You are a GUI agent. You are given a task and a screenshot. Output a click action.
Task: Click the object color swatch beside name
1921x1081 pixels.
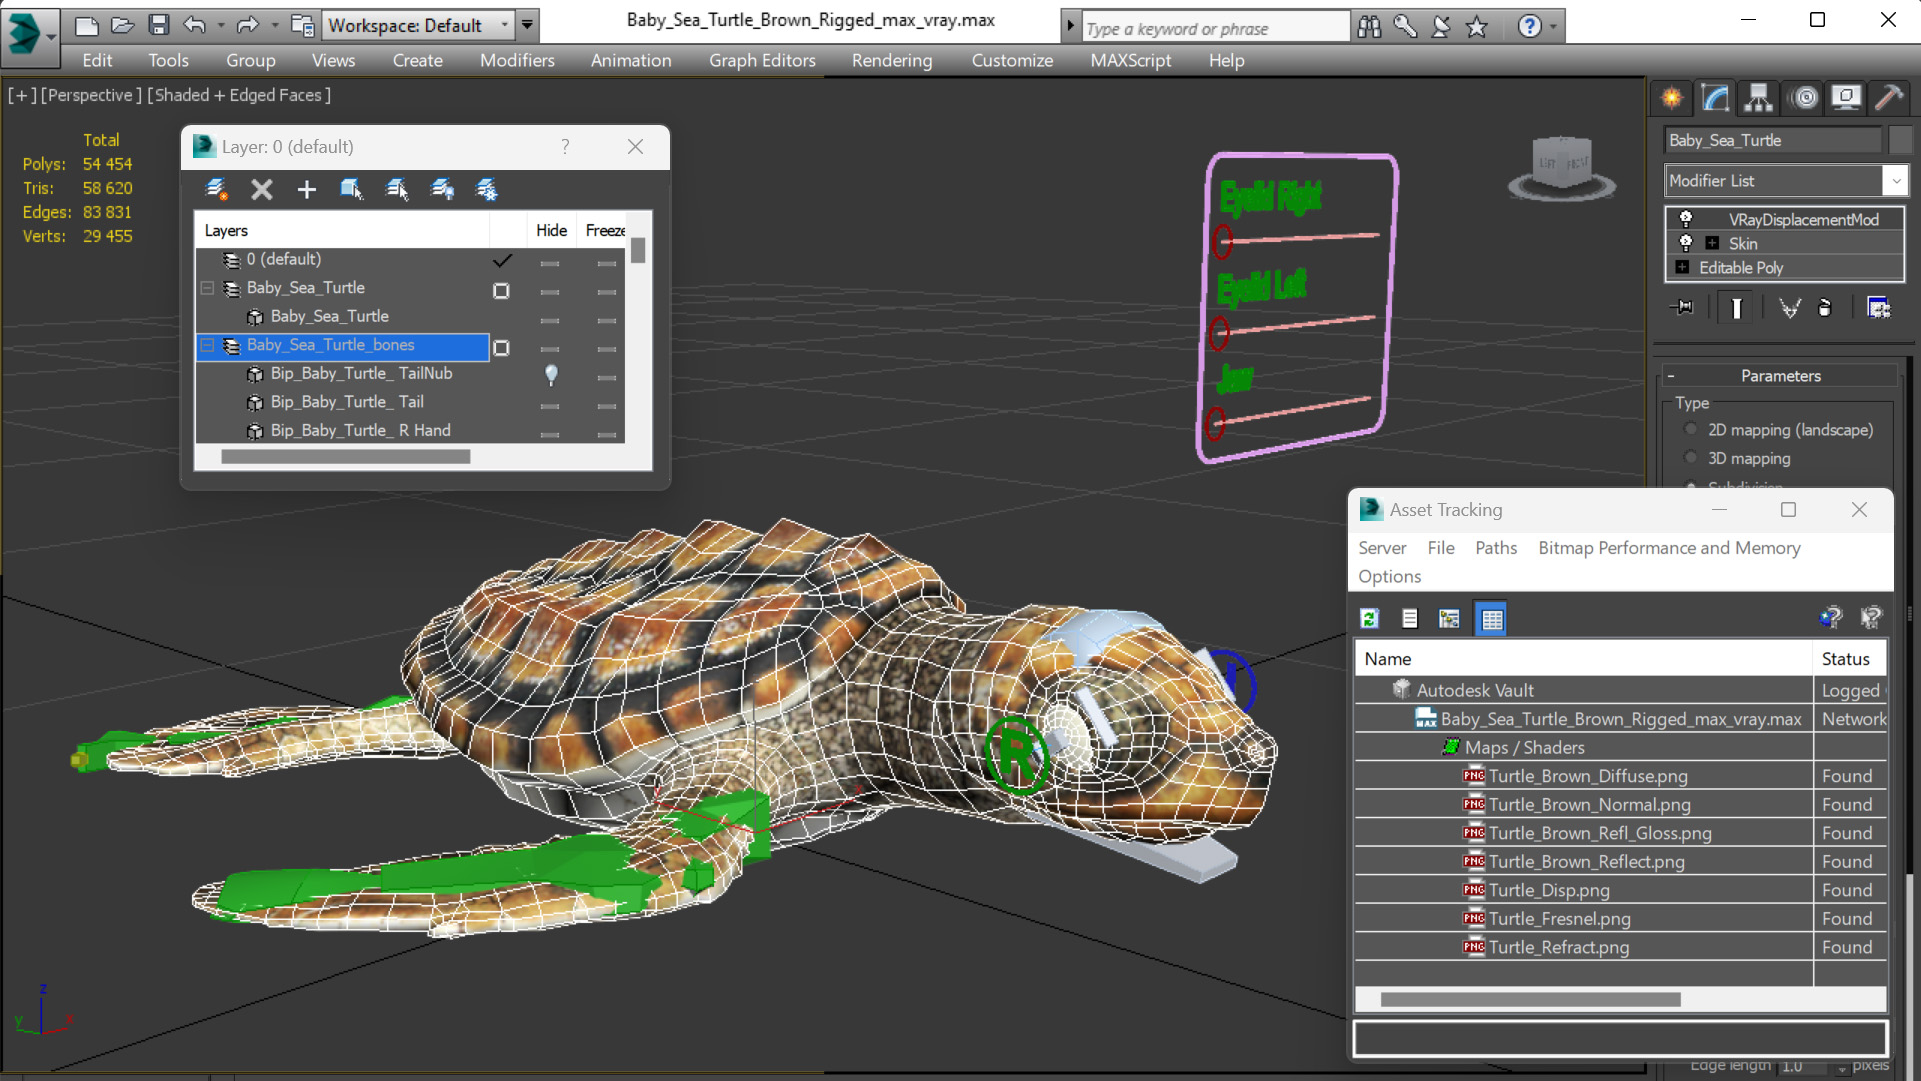[x=1900, y=140]
